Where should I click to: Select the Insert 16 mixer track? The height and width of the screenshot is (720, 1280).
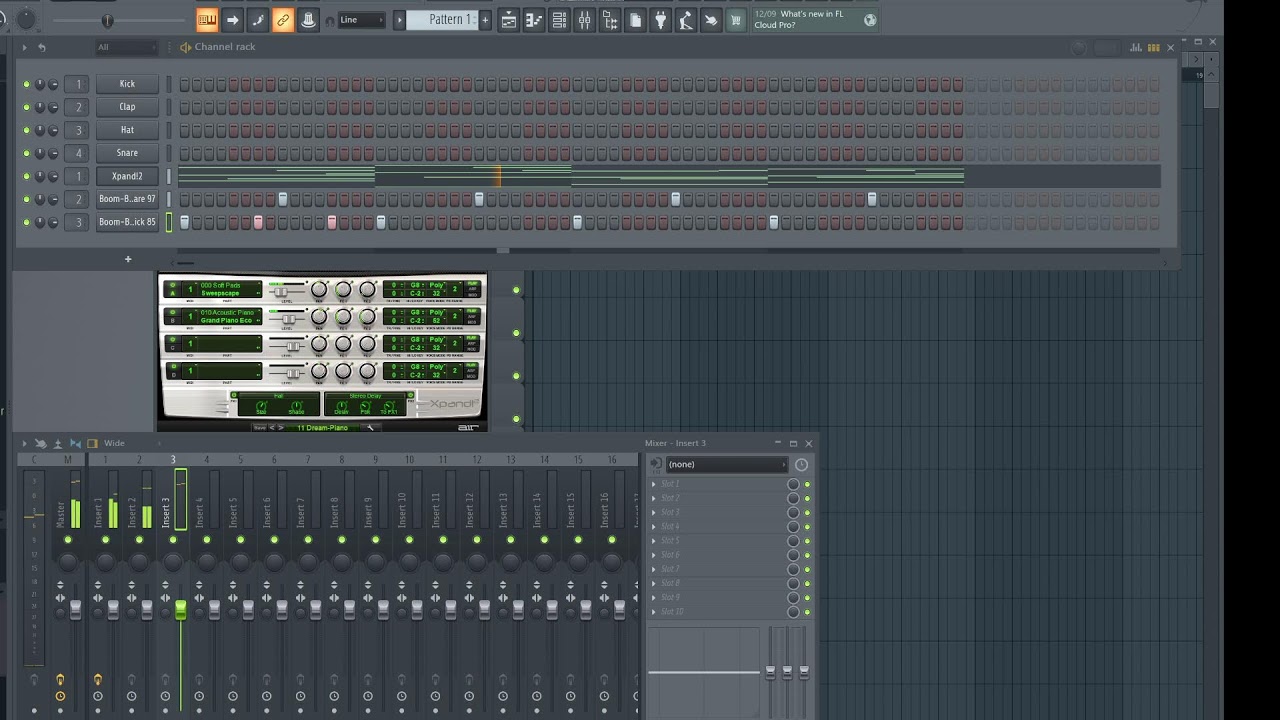point(604,511)
